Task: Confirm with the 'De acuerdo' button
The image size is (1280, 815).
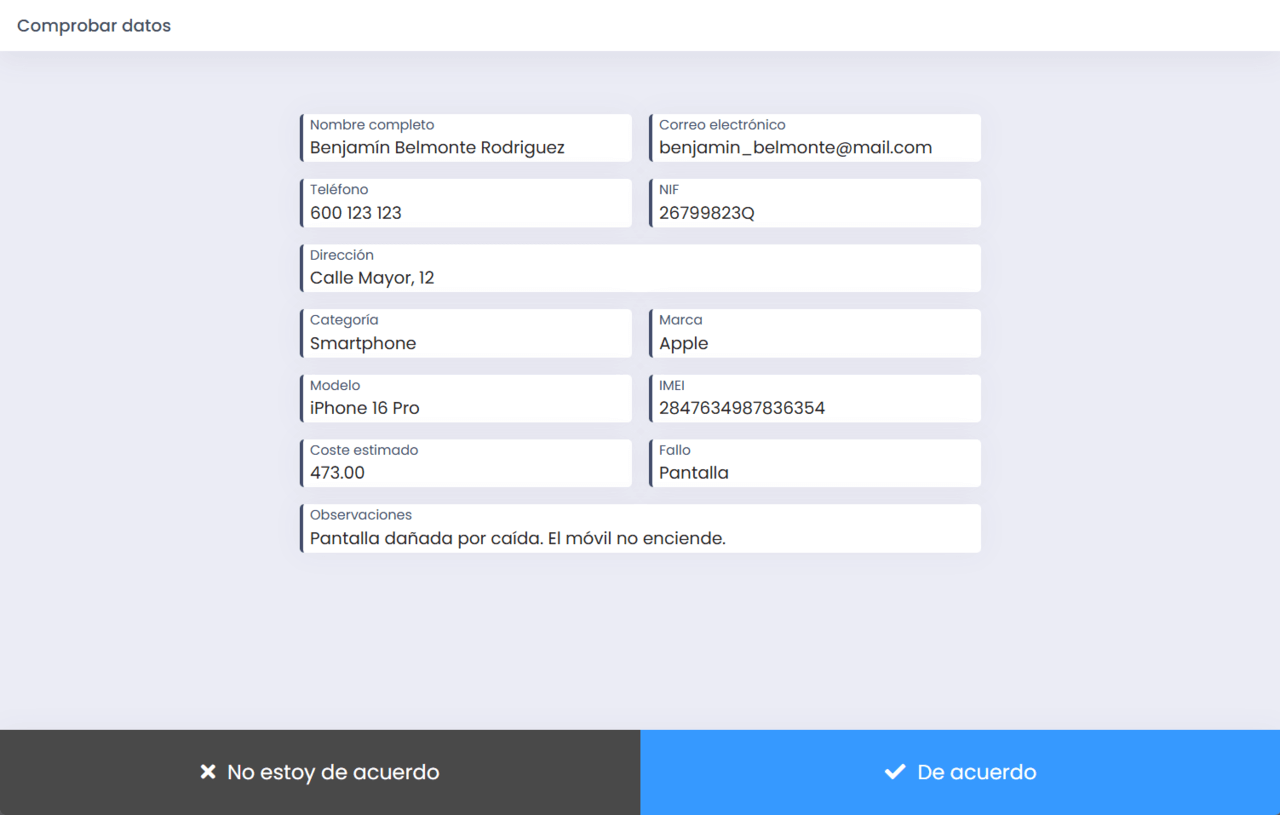Action: click(x=960, y=772)
